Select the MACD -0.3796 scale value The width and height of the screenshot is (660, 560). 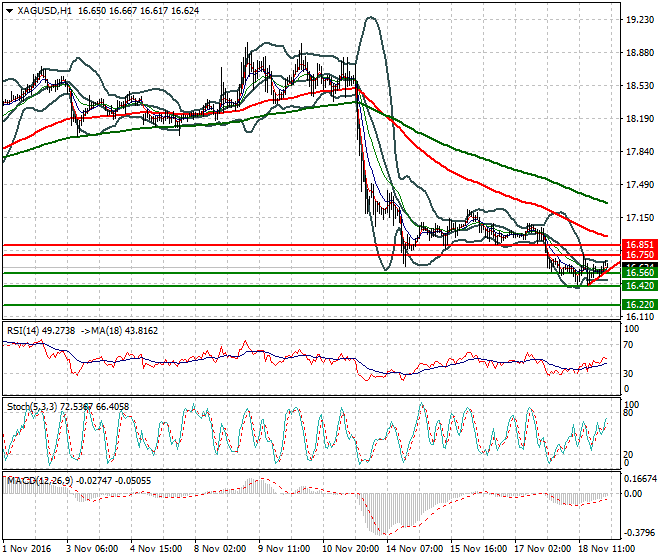point(640,533)
